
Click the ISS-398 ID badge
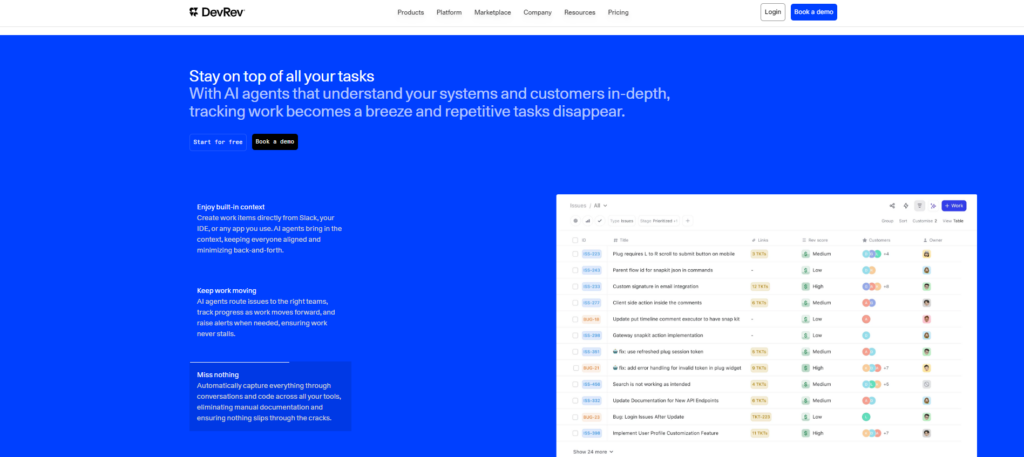pyautogui.click(x=592, y=433)
